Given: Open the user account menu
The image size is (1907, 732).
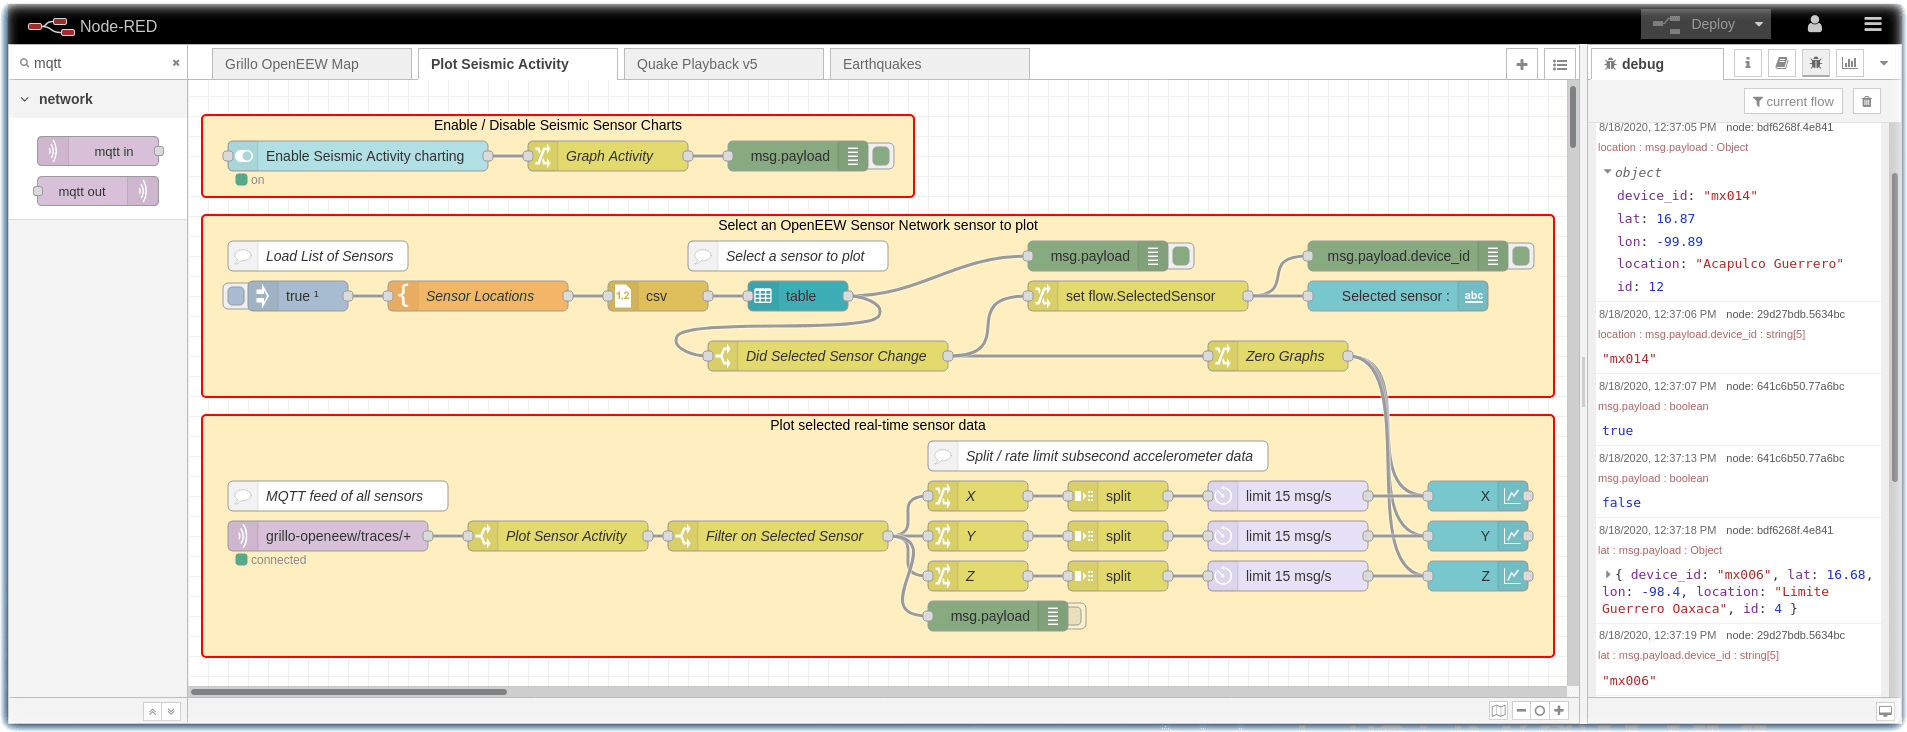Looking at the screenshot, I should tap(1815, 24).
